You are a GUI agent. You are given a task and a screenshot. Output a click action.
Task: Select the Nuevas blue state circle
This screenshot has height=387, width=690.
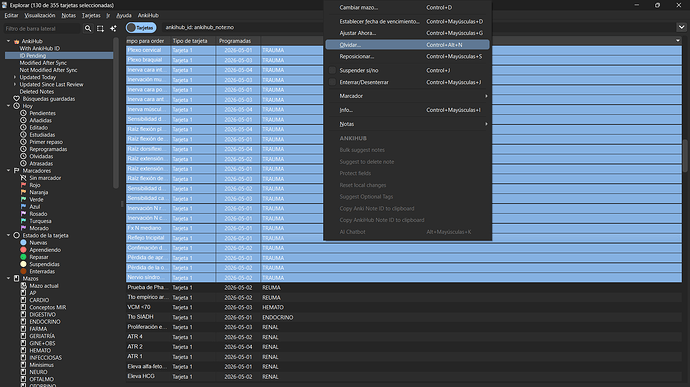point(23,243)
